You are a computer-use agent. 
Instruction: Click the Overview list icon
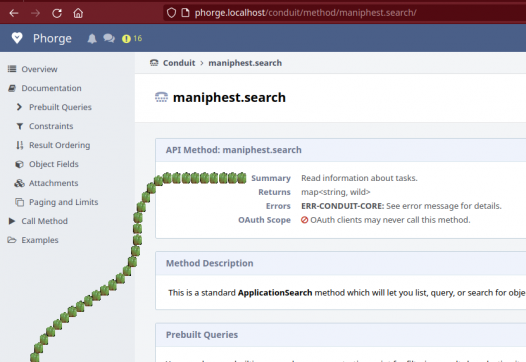click(x=12, y=69)
